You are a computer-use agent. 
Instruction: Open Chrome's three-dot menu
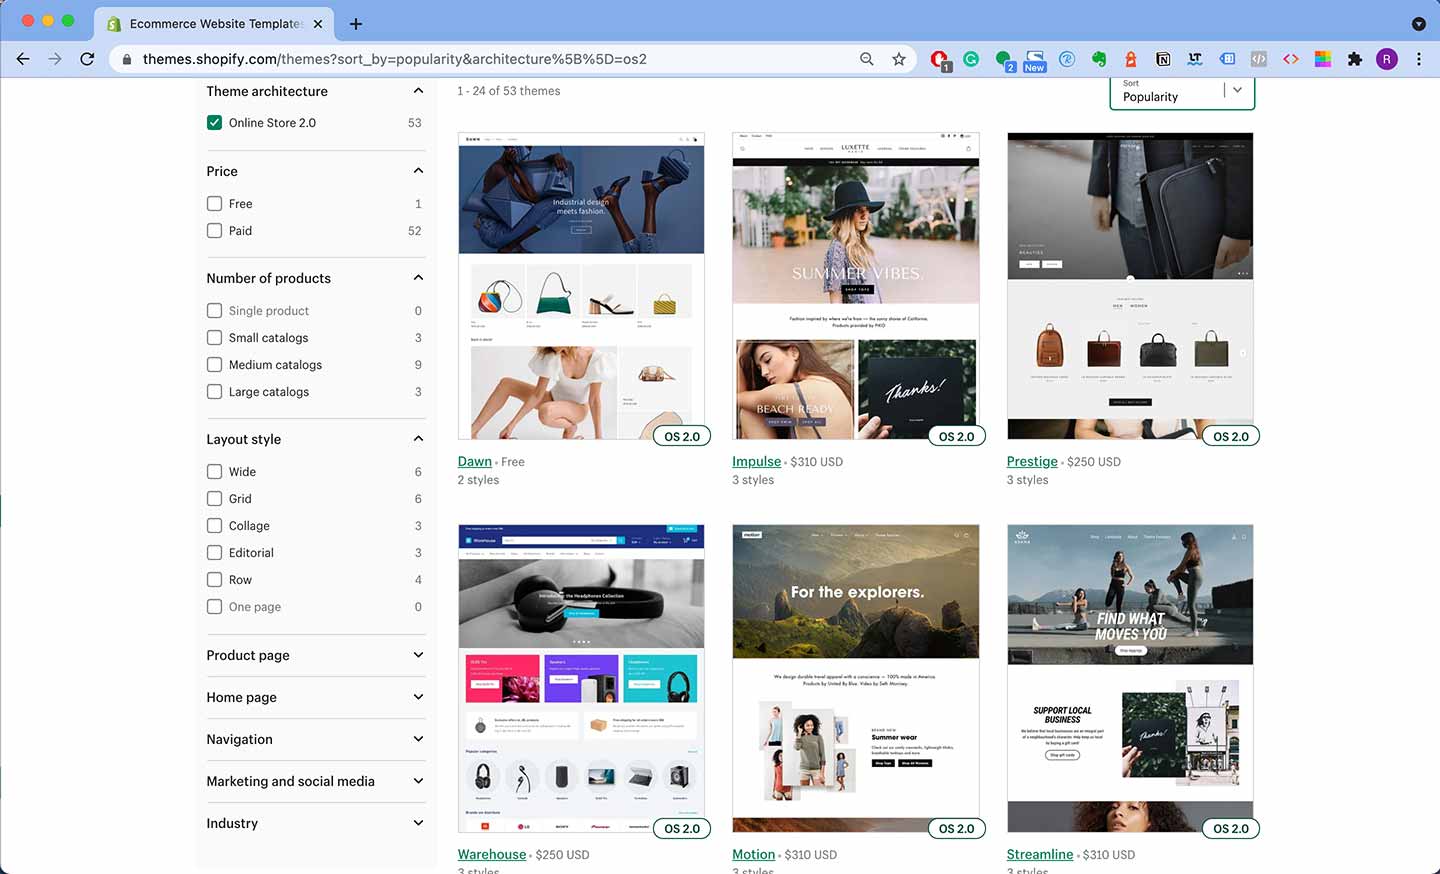click(1419, 59)
